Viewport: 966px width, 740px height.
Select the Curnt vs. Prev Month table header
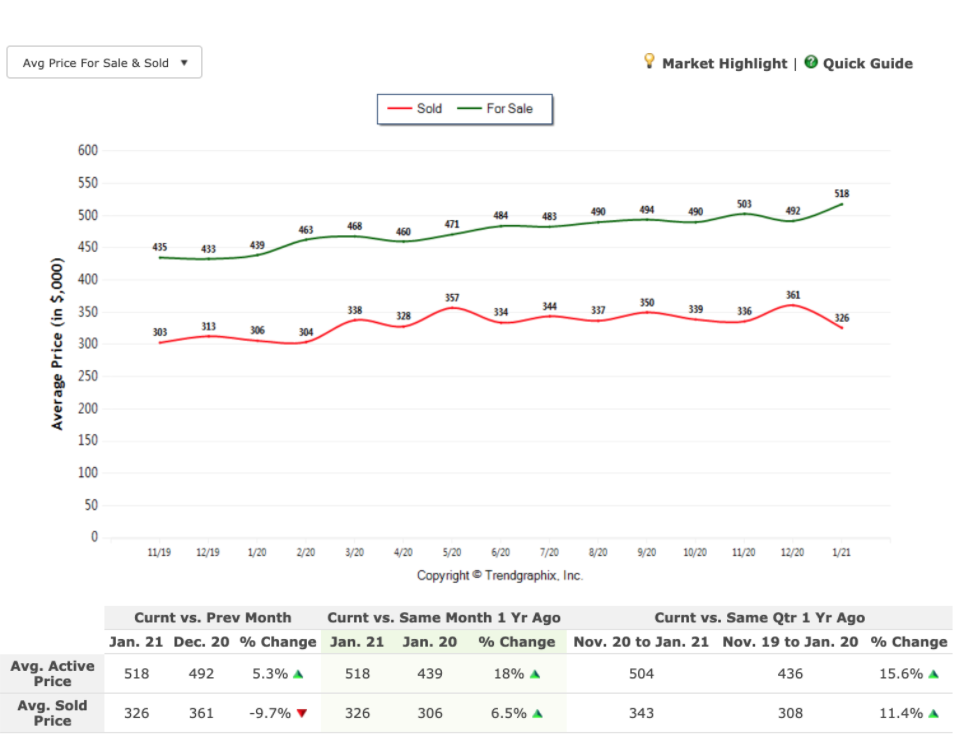click(x=213, y=618)
